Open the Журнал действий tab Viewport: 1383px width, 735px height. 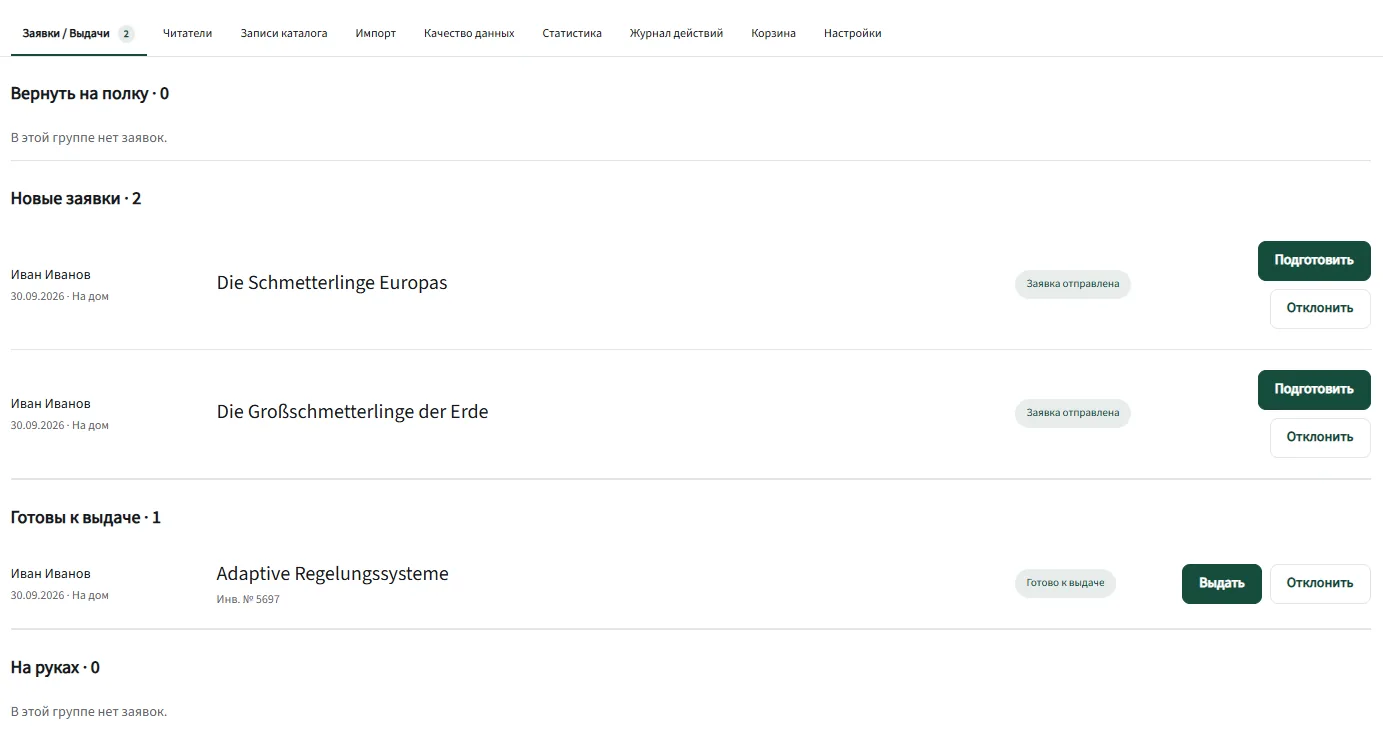point(677,33)
